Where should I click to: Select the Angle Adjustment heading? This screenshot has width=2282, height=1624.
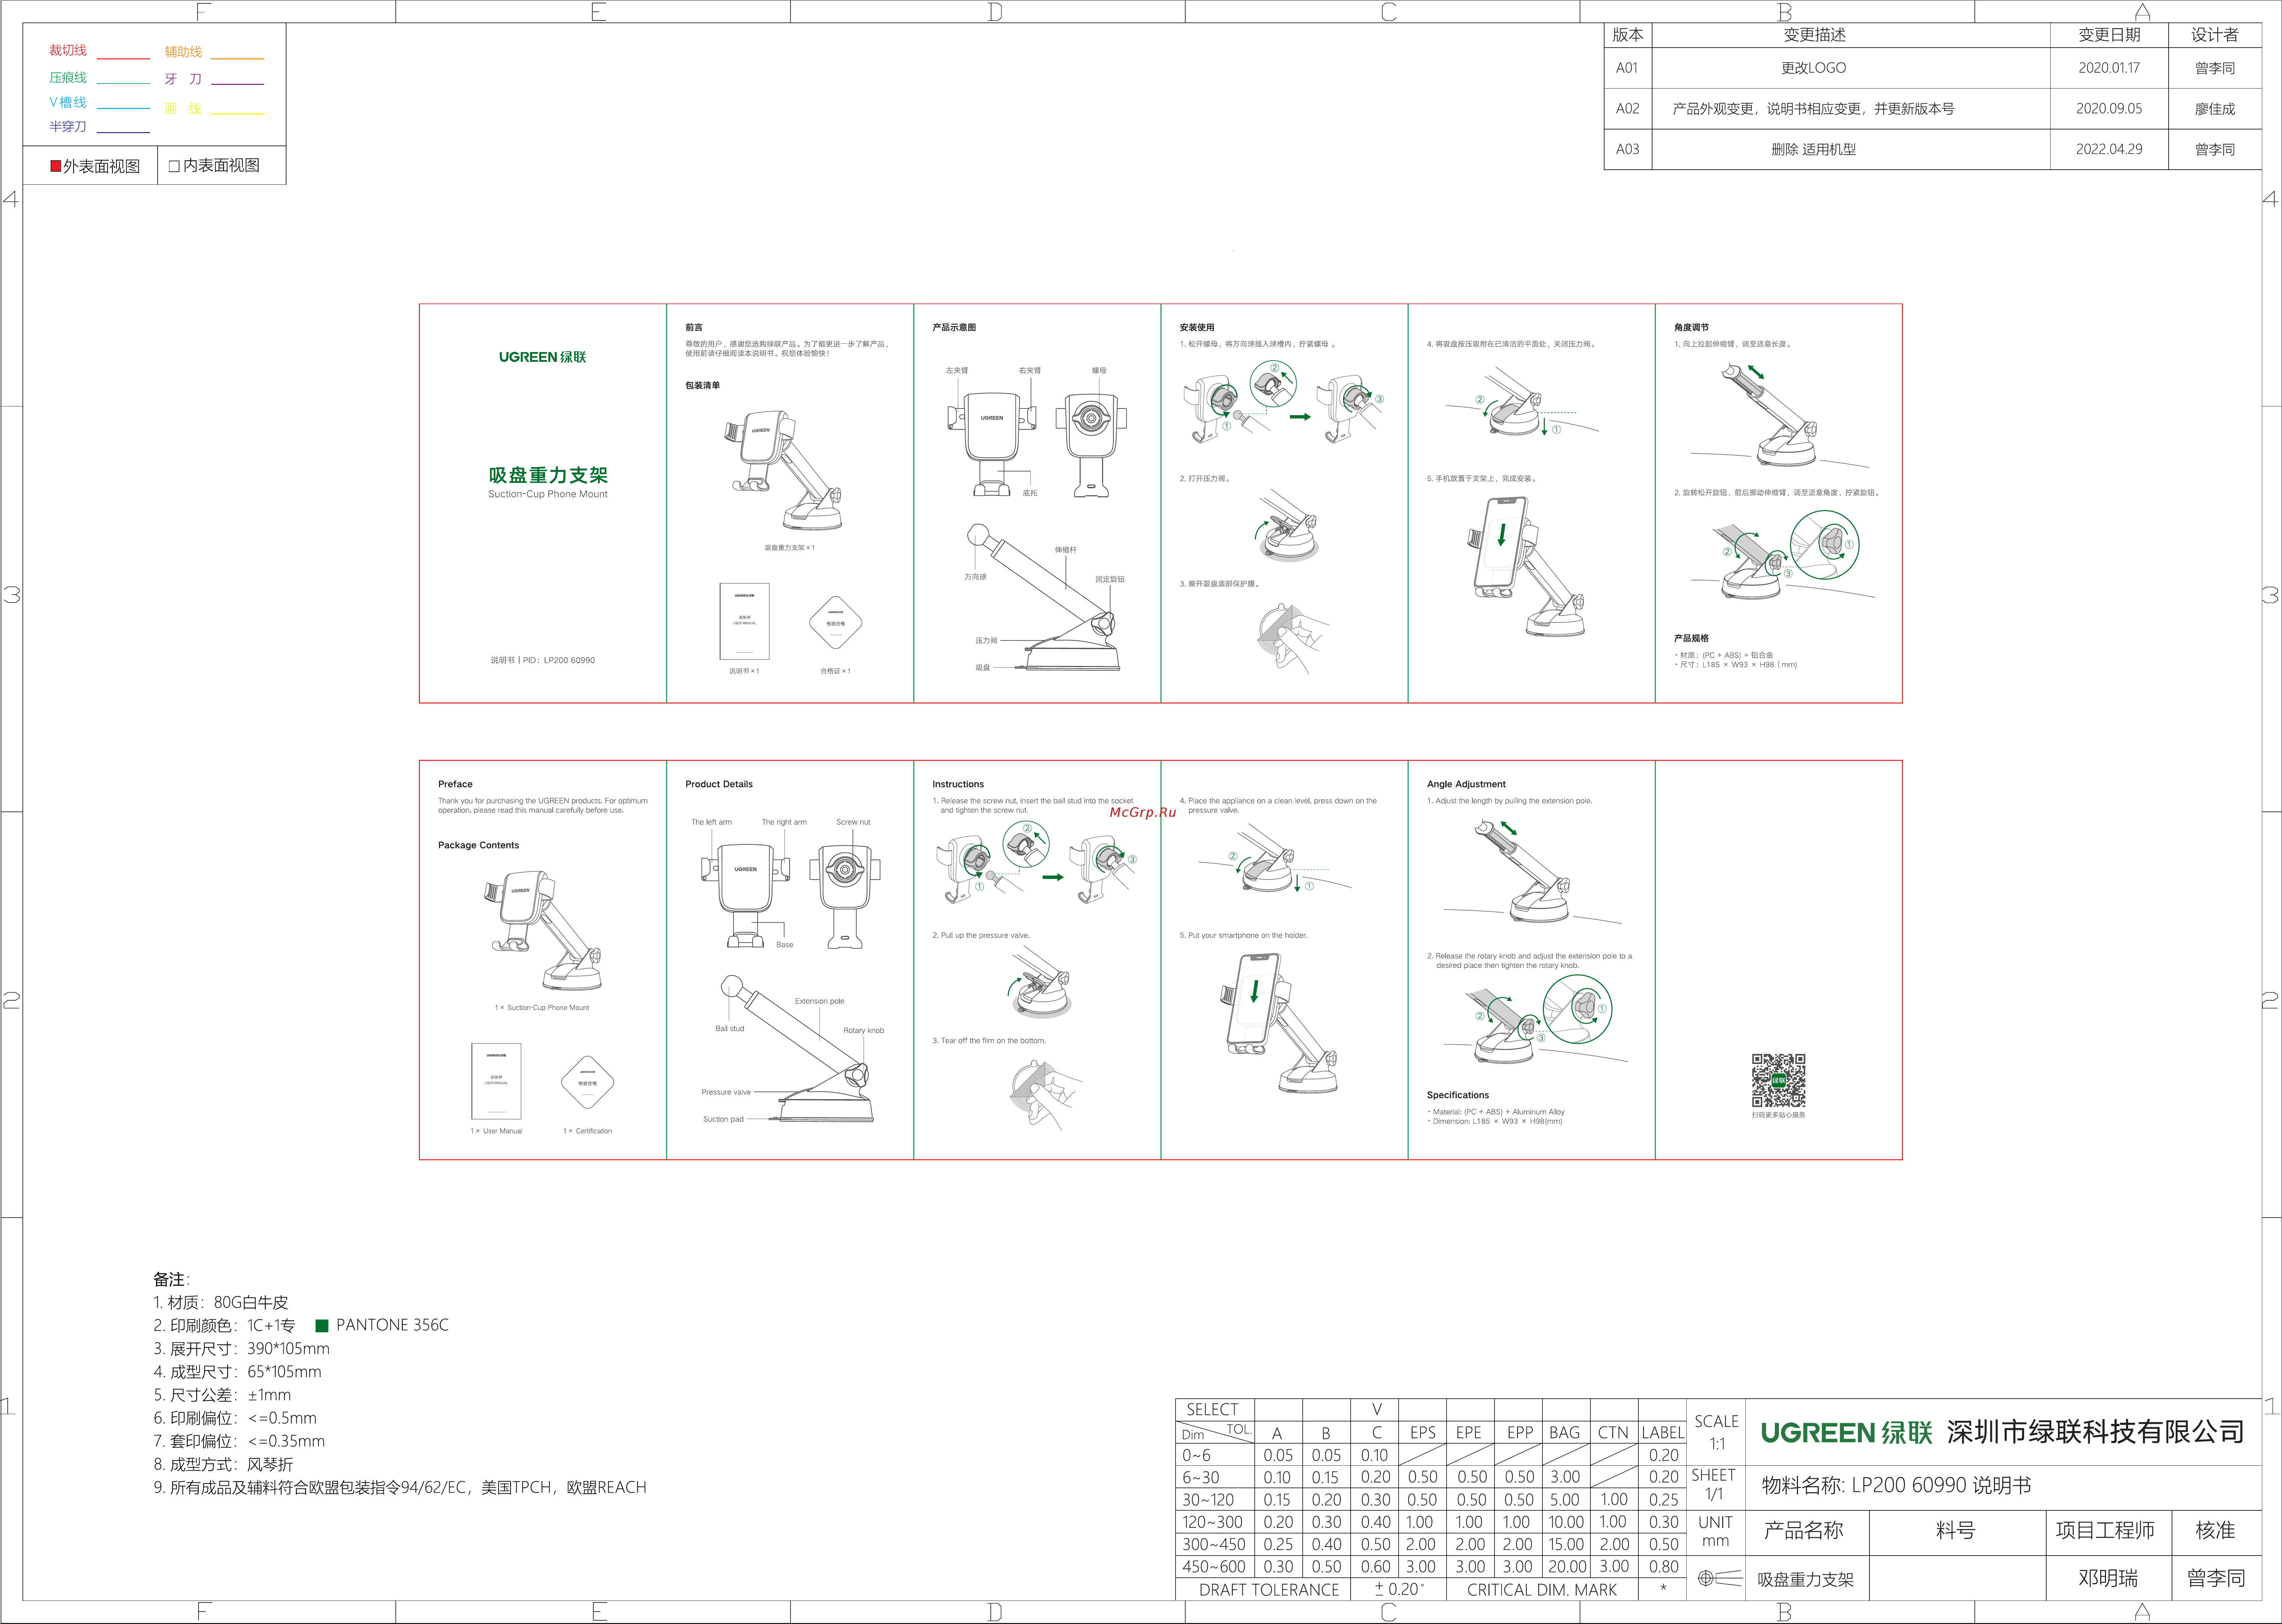1466,784
